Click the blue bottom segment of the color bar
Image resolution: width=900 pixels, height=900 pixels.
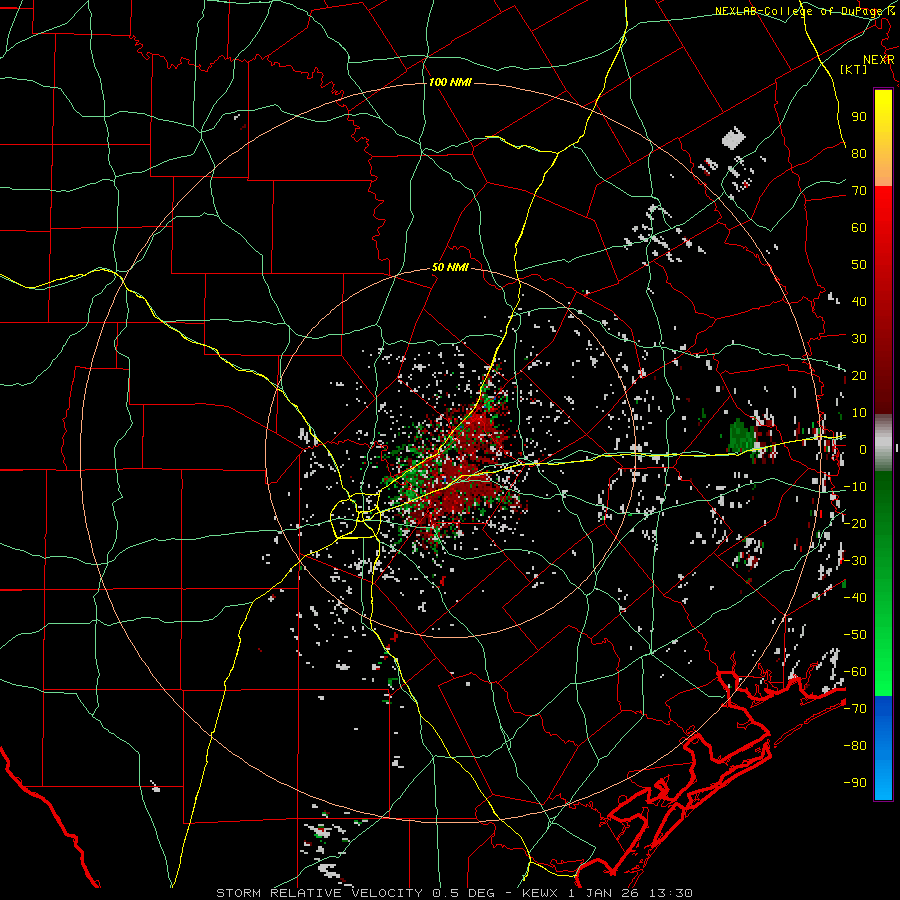point(883,747)
